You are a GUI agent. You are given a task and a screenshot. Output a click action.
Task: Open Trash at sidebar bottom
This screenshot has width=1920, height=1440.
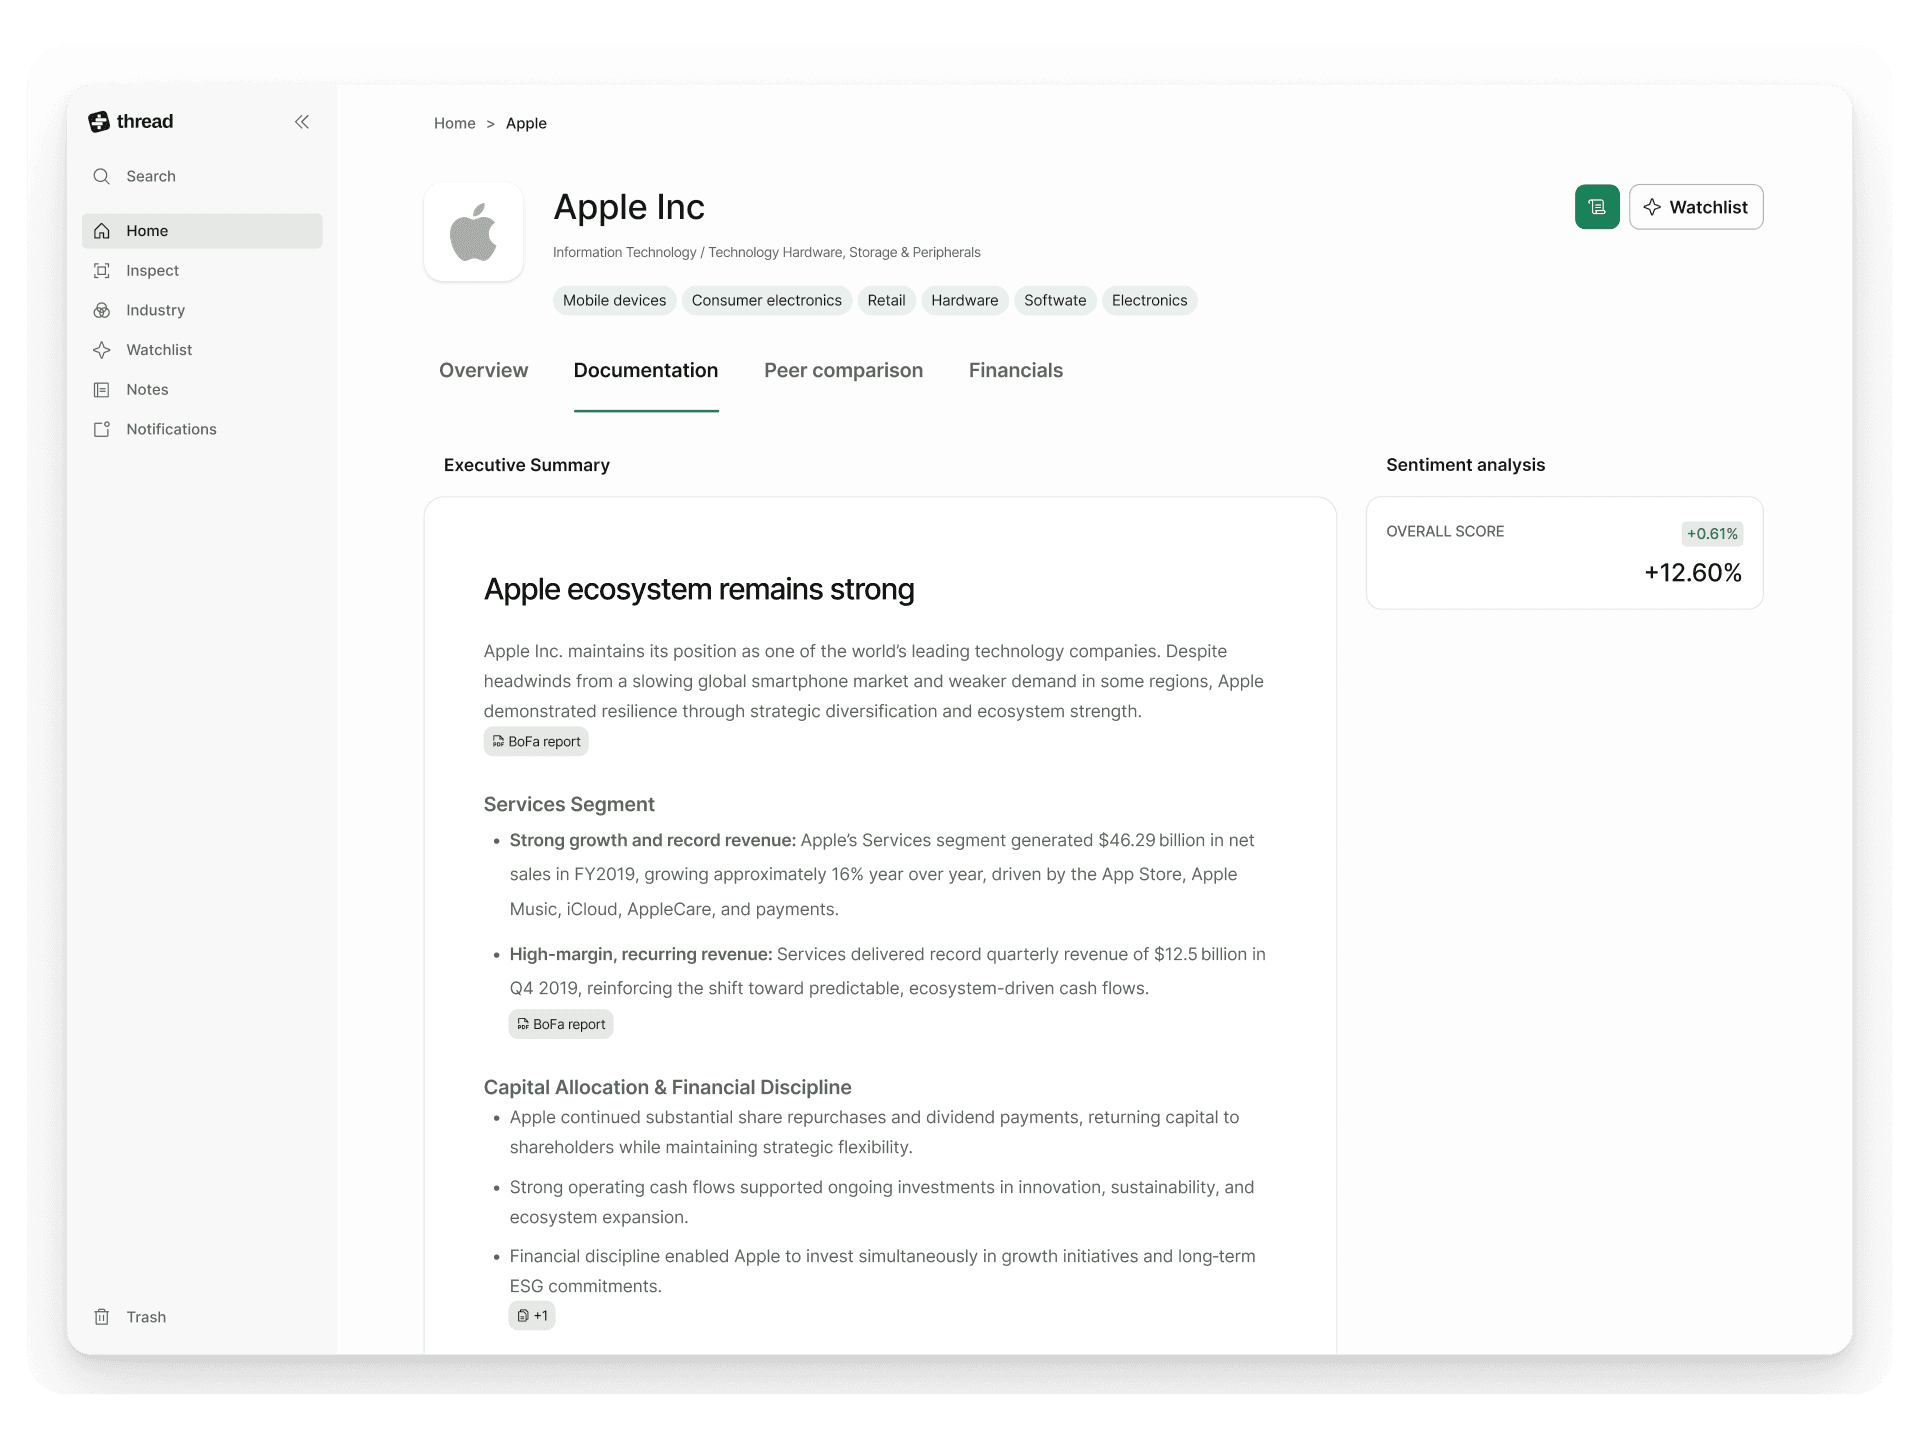click(x=146, y=1317)
